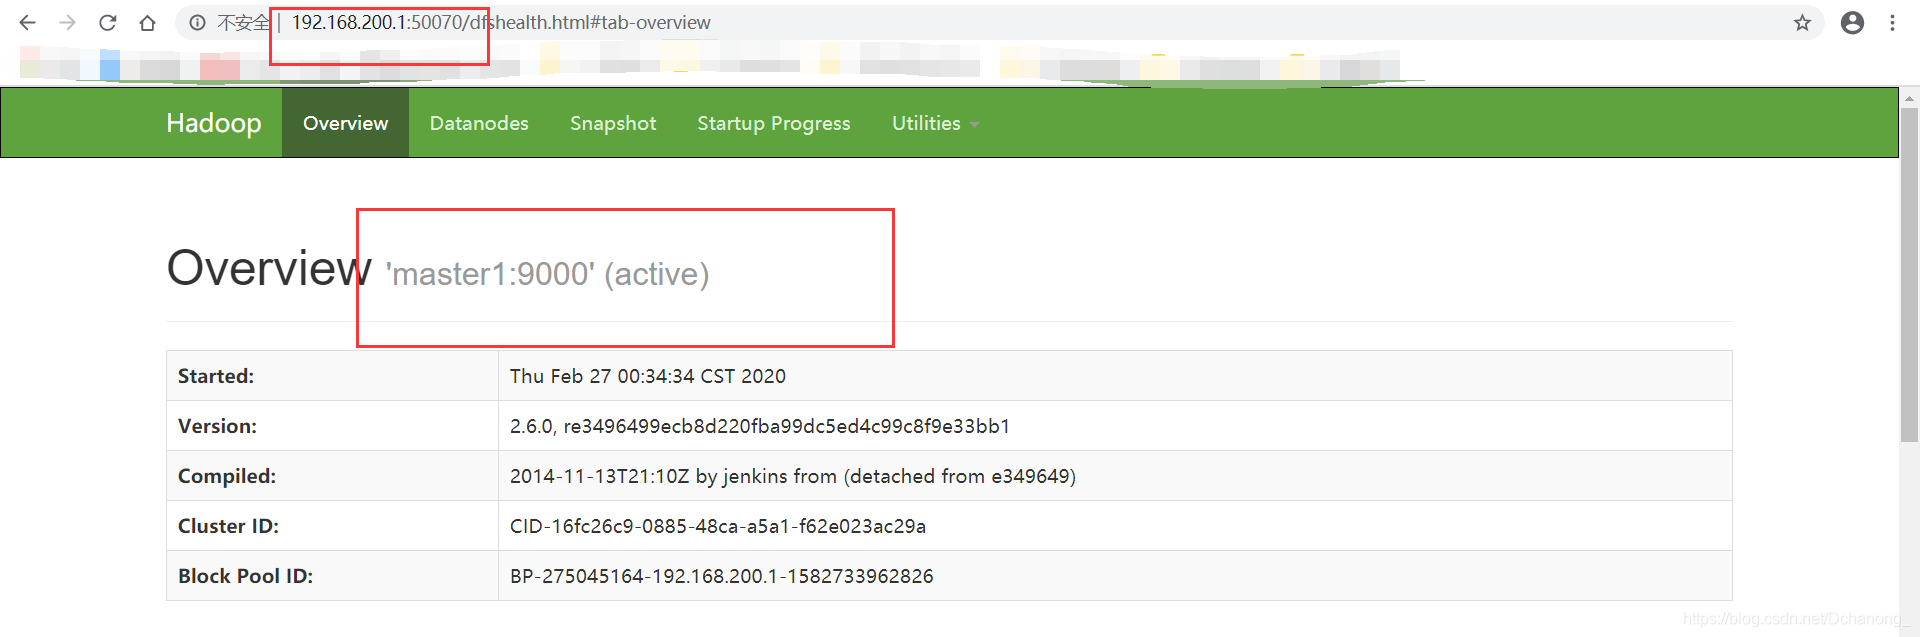Click the scrollbar up arrow

(x=1909, y=98)
